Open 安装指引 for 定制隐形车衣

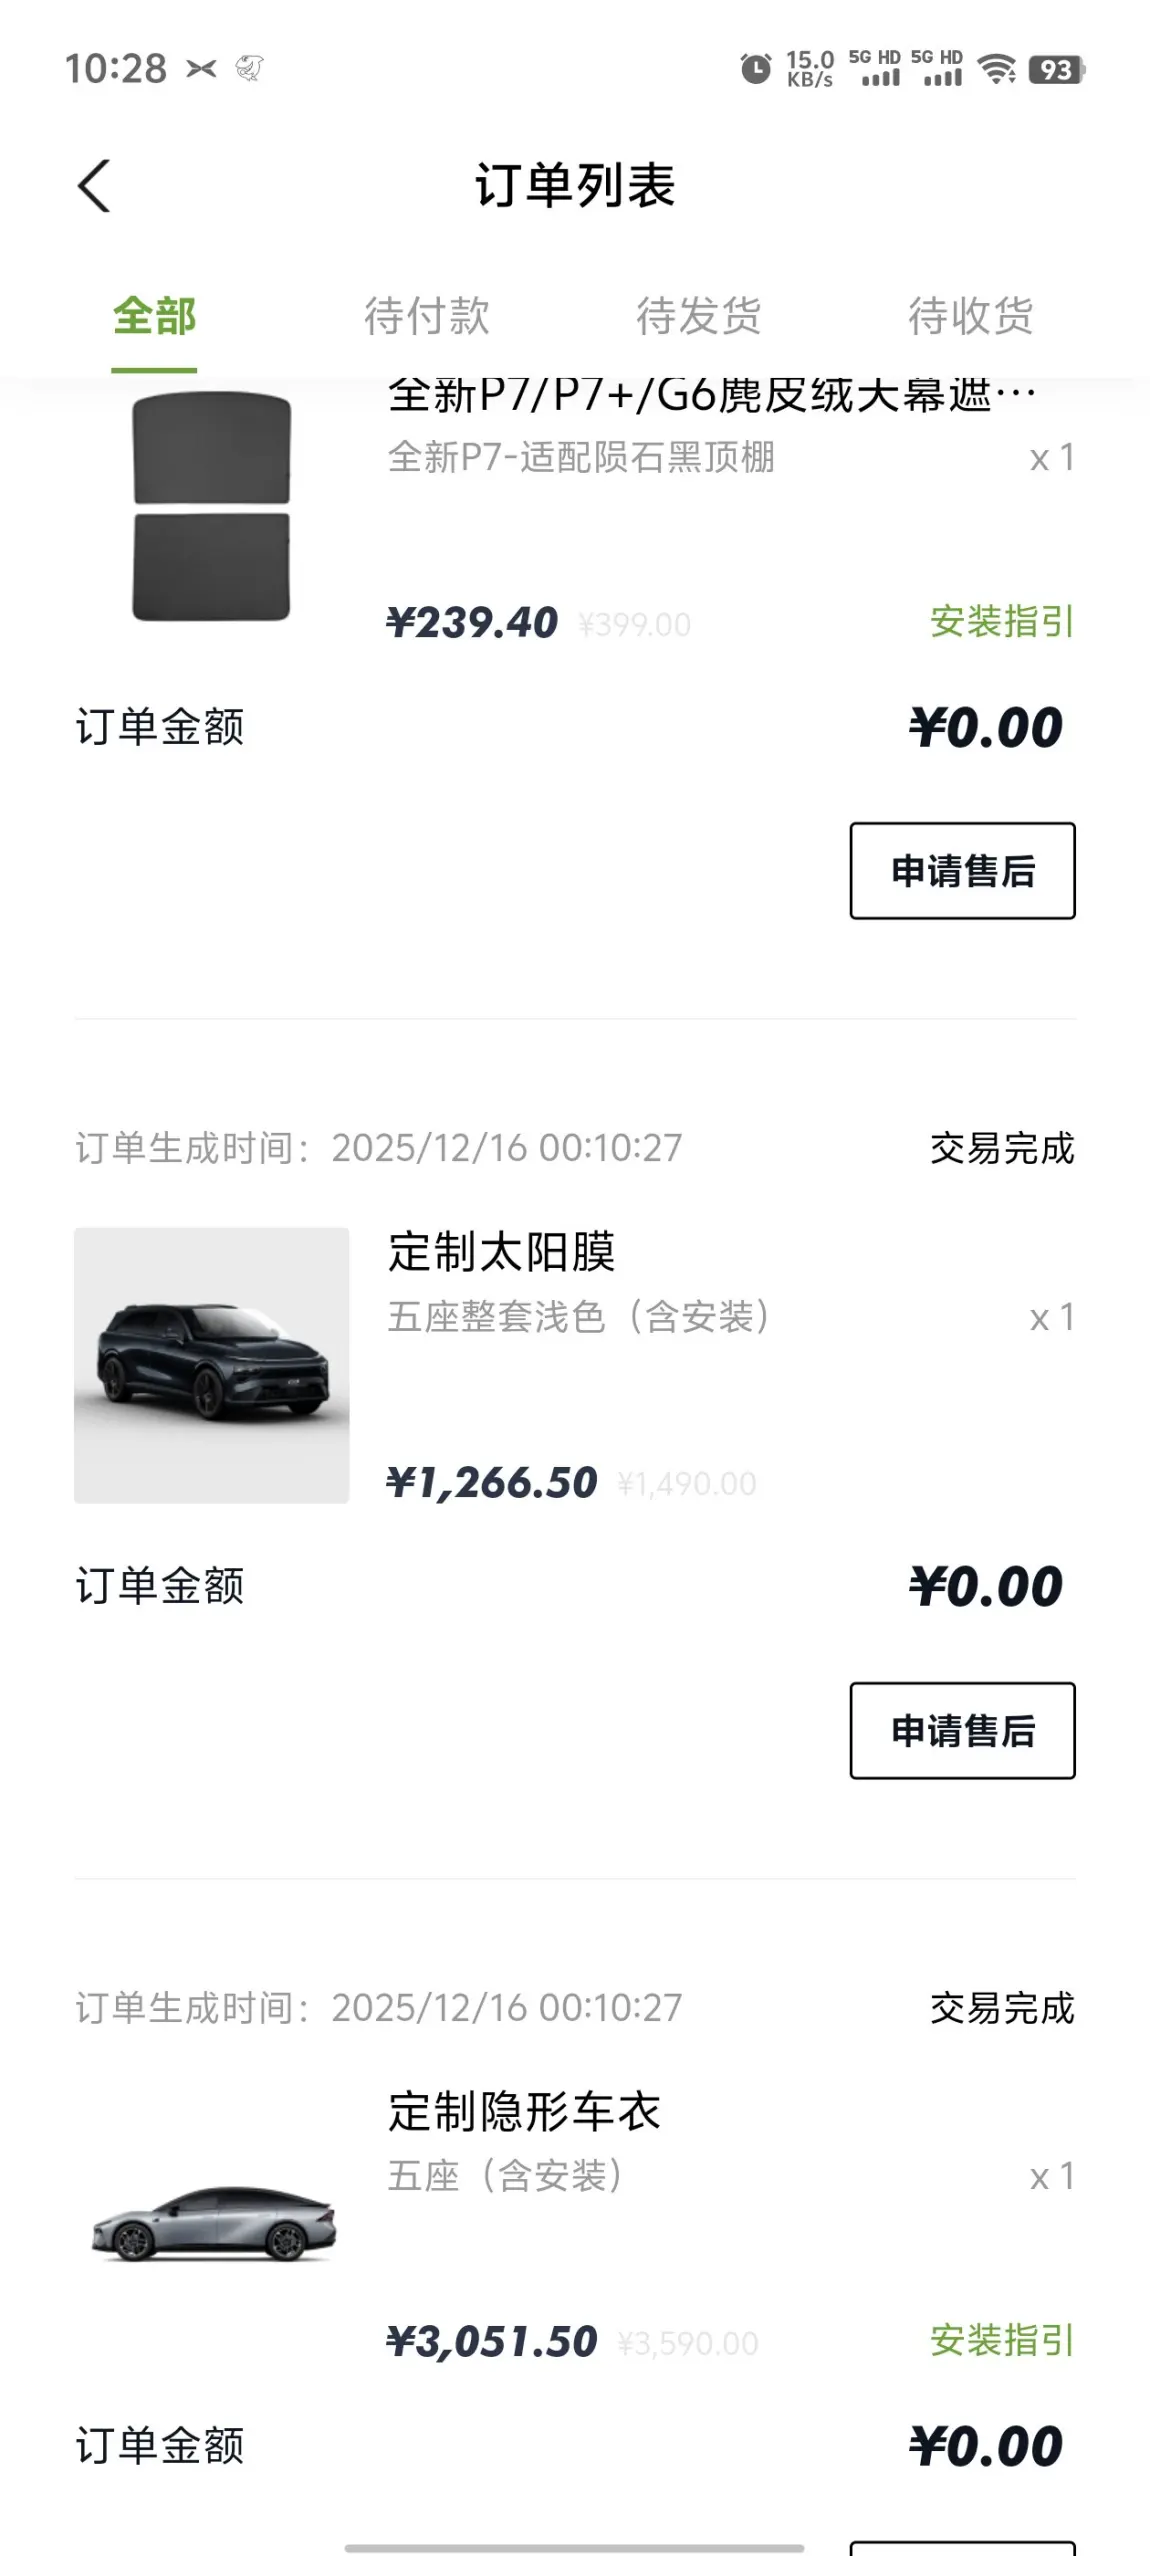click(1001, 2341)
